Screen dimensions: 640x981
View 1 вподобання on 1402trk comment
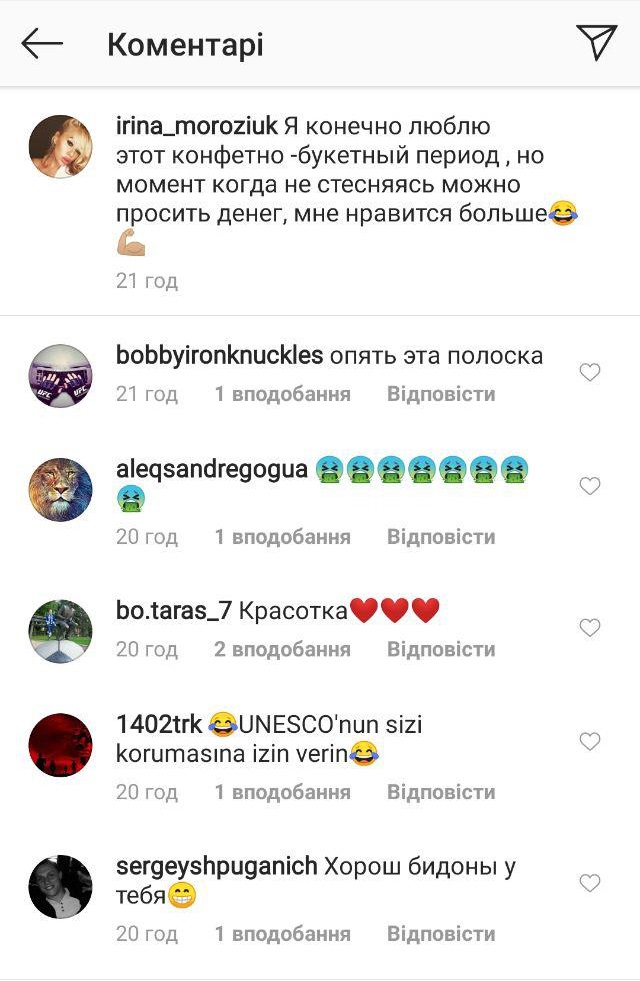coord(282,792)
